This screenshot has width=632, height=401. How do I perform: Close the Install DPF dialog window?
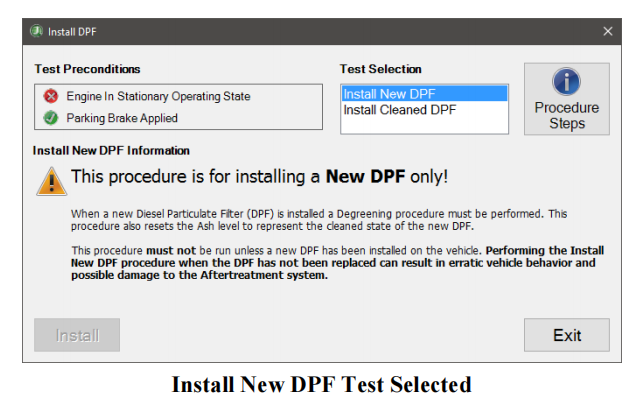point(608,31)
